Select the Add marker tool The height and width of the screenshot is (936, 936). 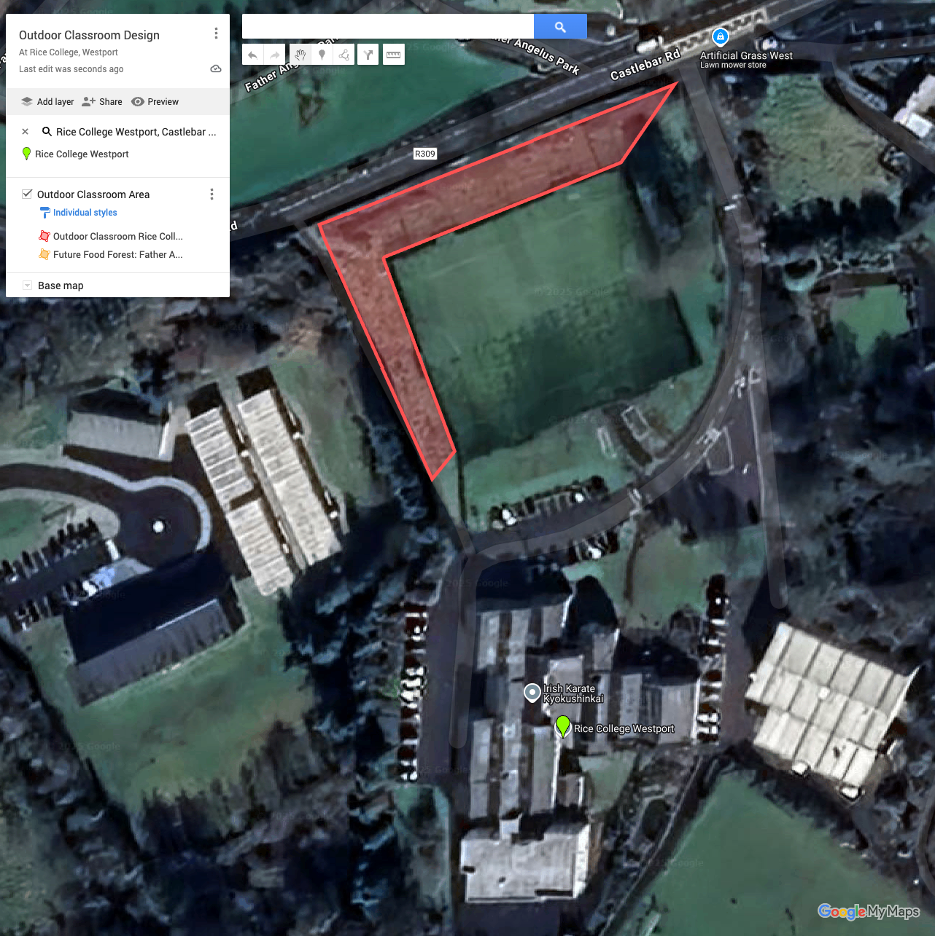point(322,55)
